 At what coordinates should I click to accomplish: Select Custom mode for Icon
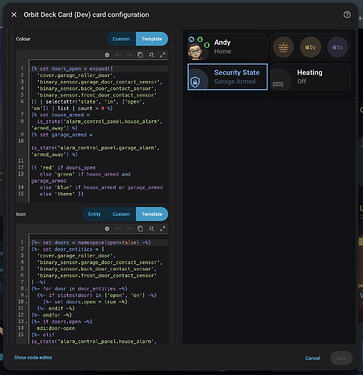click(x=121, y=214)
